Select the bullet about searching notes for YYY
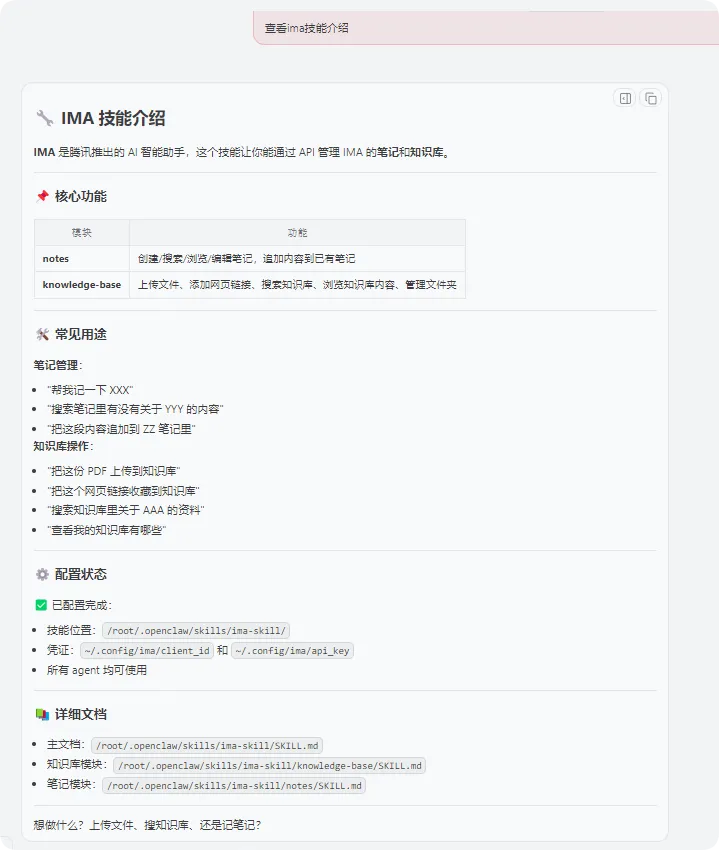719x850 pixels. point(135,409)
